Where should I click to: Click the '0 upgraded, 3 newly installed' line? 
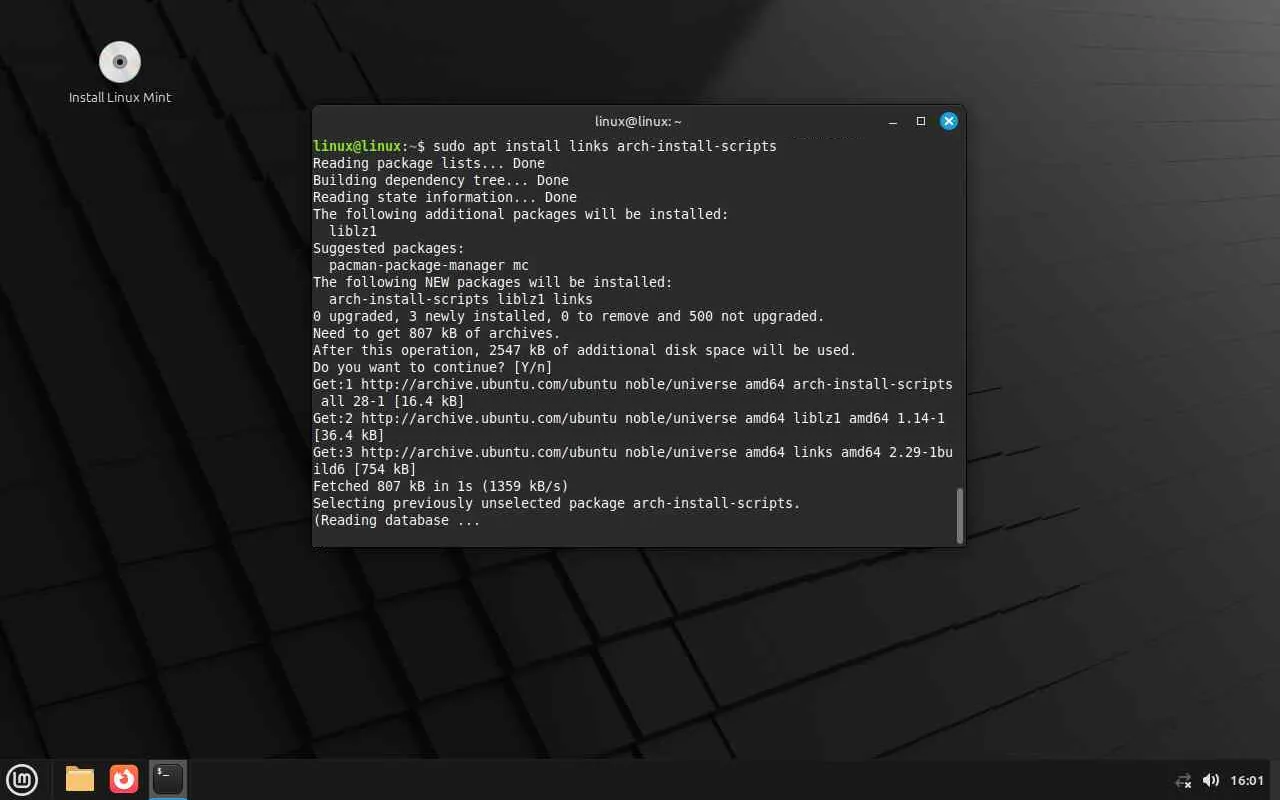click(569, 316)
